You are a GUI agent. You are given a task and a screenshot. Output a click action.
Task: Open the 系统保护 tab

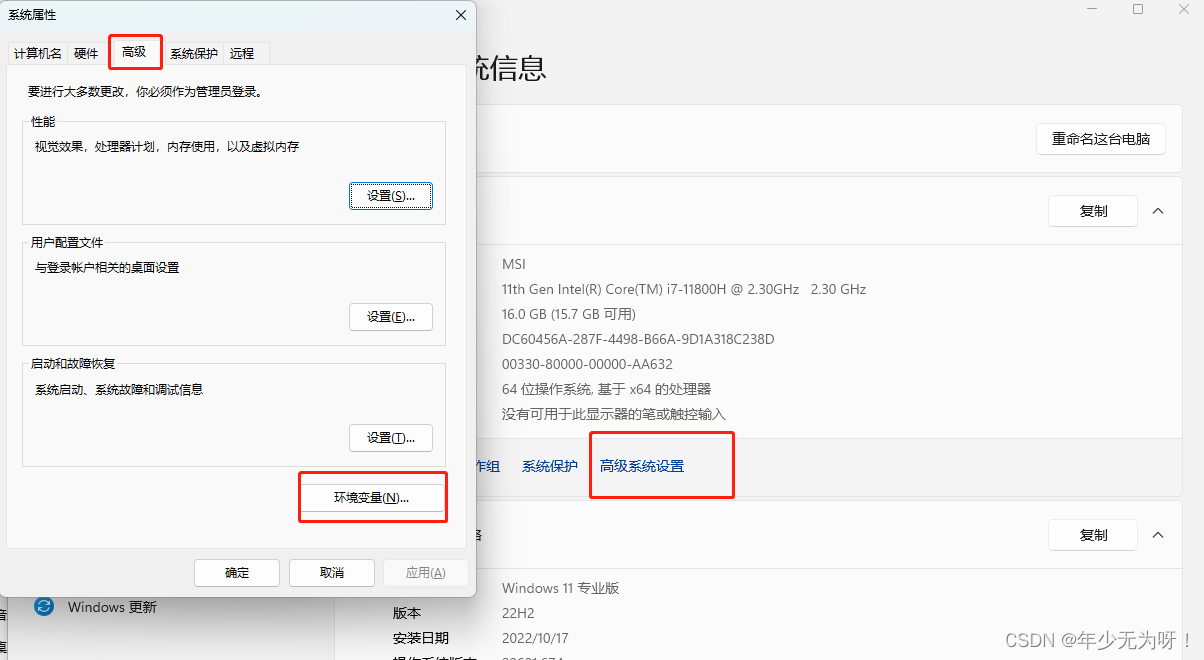(x=193, y=54)
